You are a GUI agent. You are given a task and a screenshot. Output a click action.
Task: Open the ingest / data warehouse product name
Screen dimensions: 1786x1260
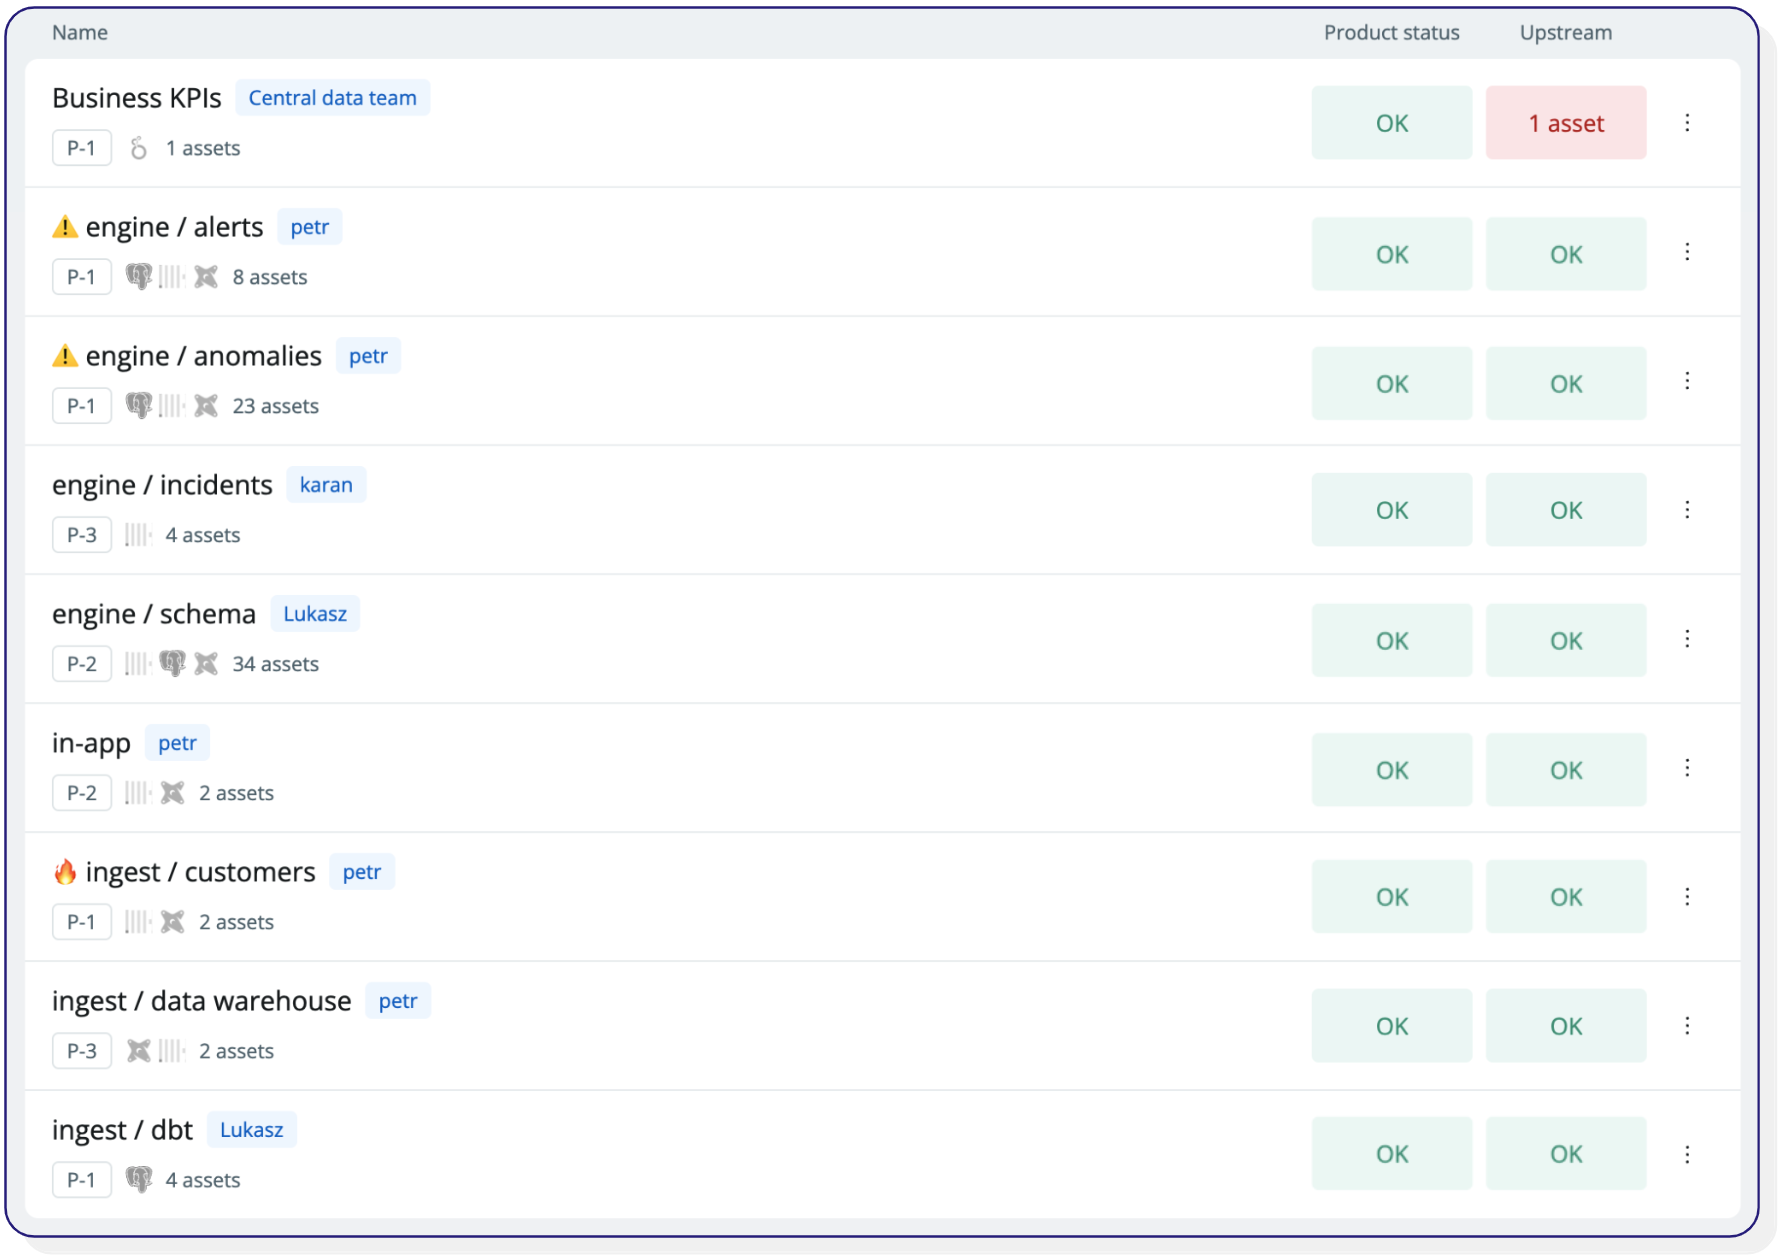tap(202, 1001)
